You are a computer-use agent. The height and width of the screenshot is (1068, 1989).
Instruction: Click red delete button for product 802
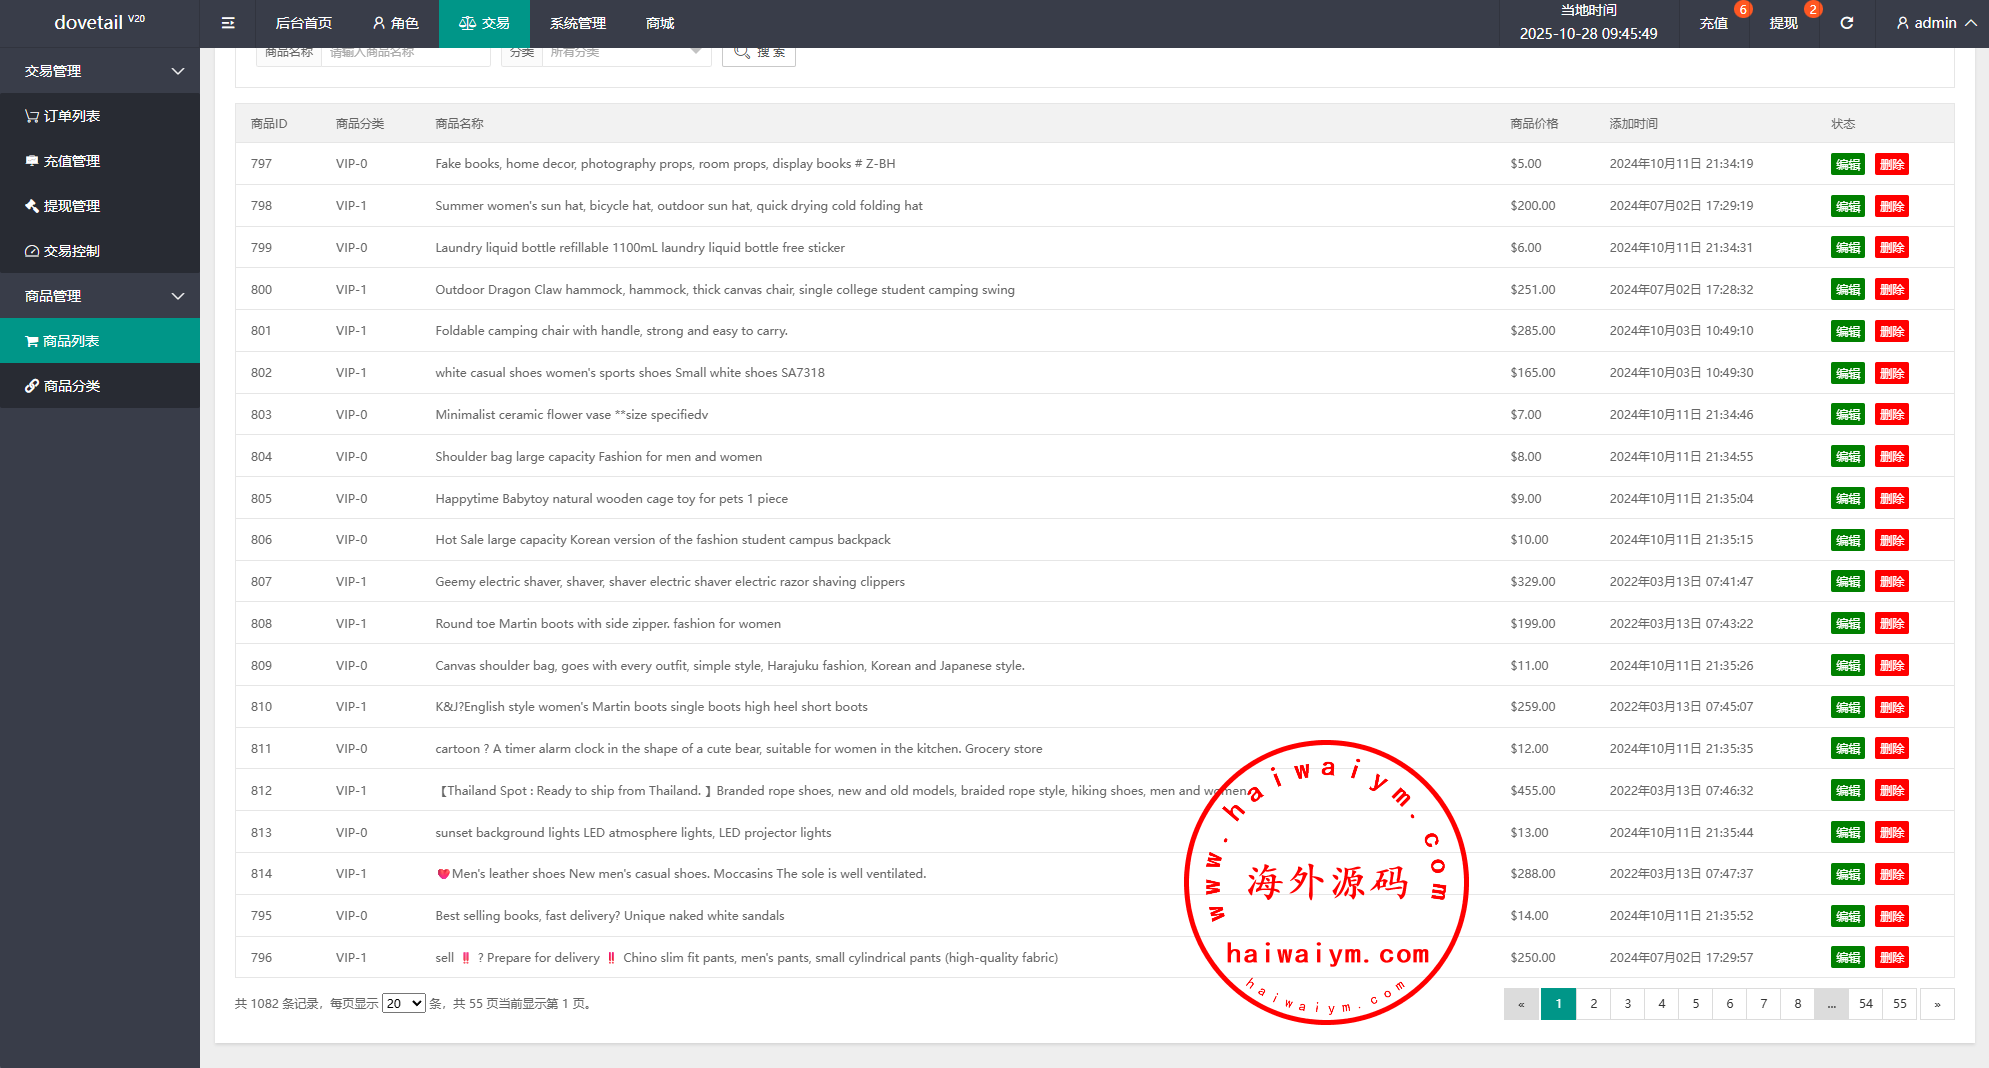click(x=1891, y=373)
